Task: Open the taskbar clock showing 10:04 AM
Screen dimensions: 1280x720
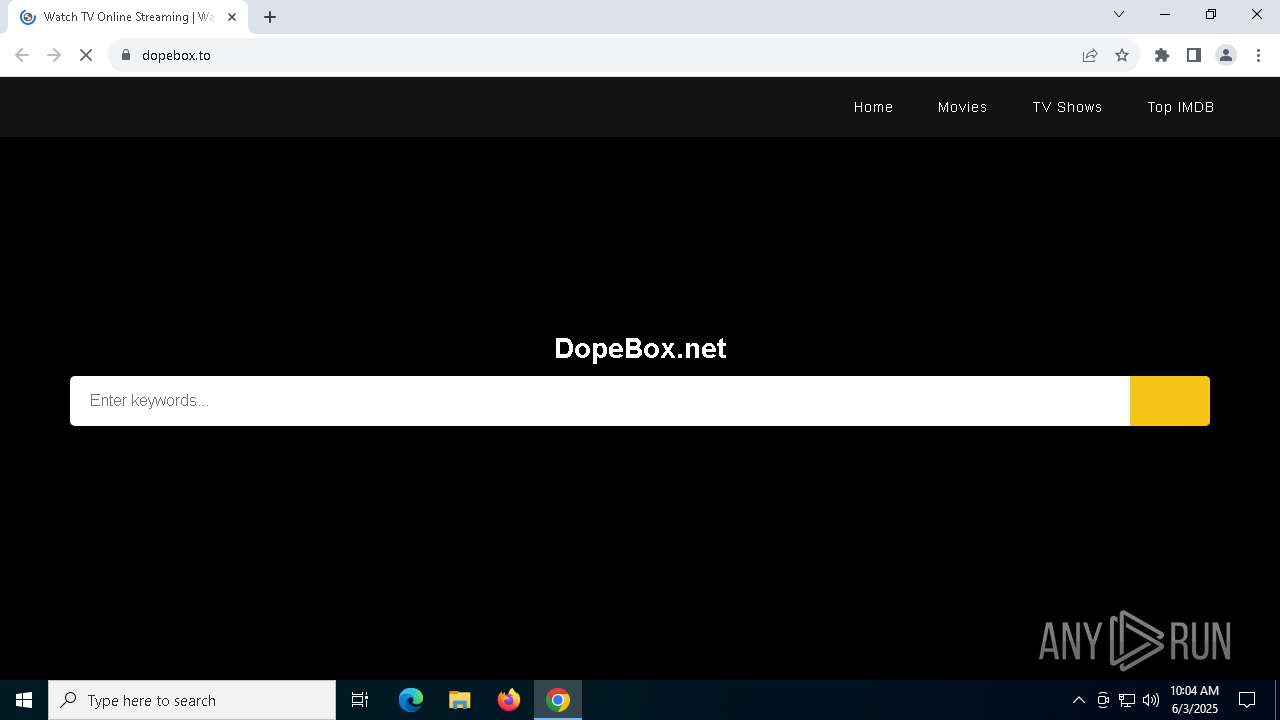Action: (x=1194, y=700)
